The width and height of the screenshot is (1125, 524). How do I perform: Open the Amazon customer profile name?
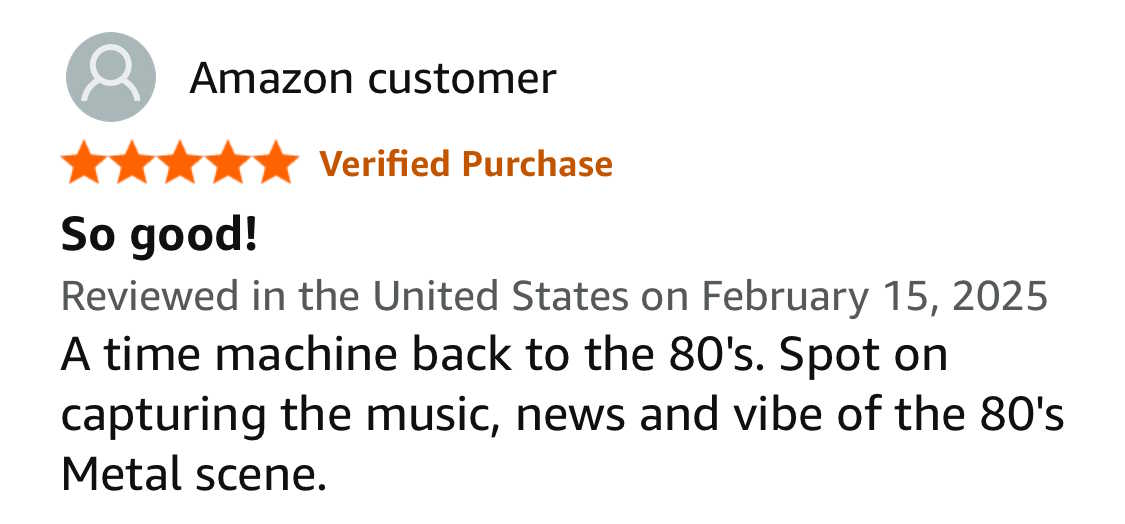coord(372,78)
